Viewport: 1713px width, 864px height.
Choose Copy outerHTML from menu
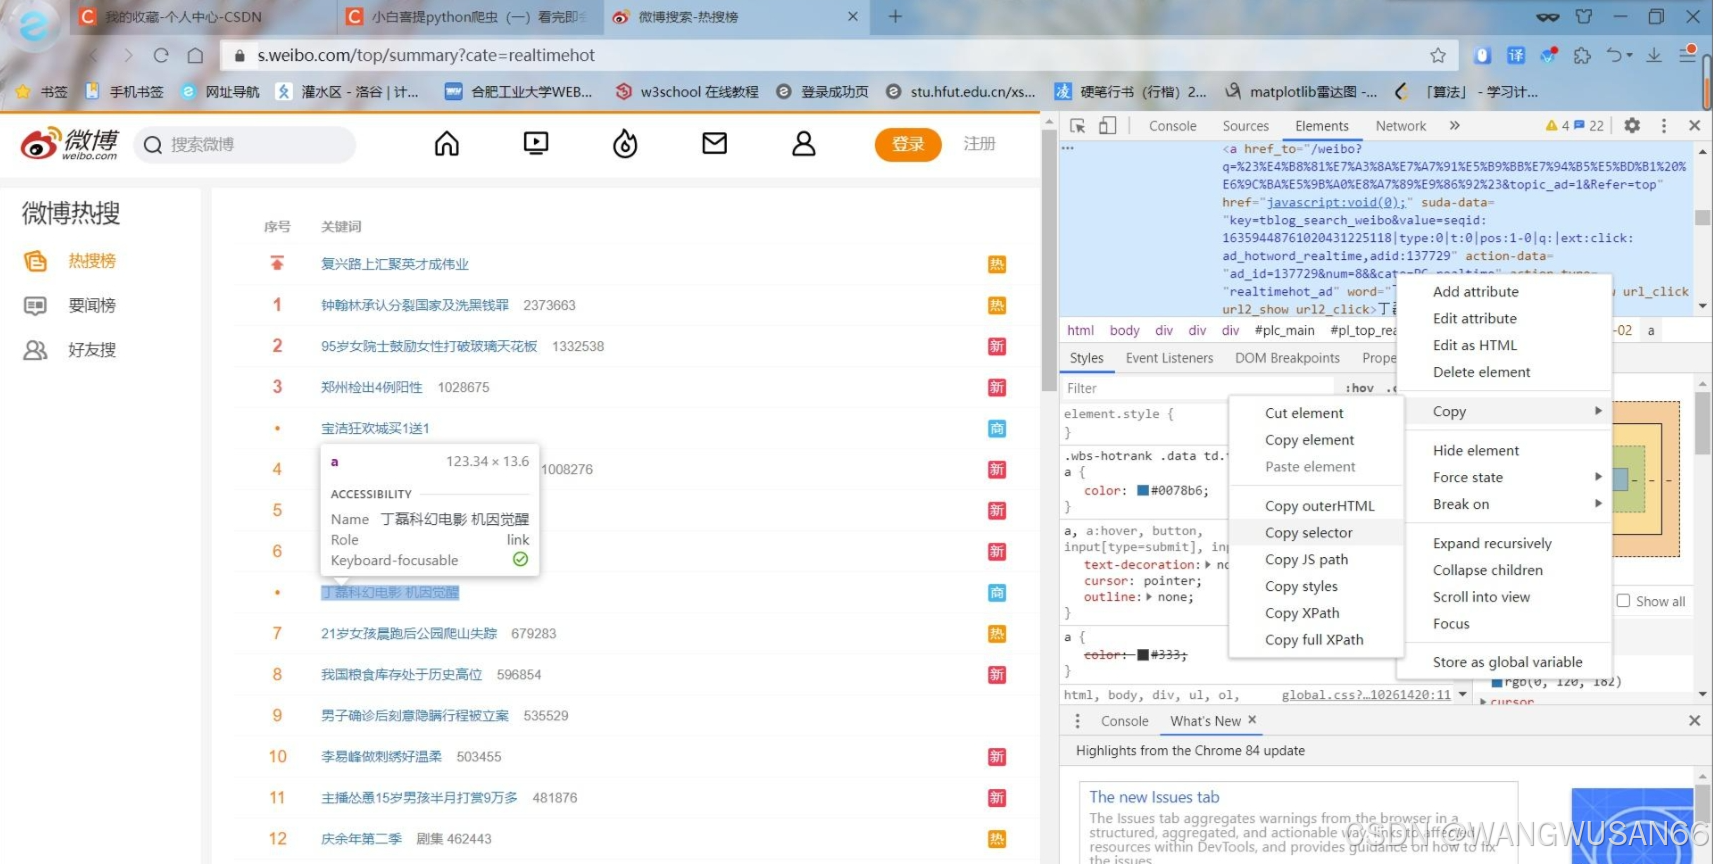pos(1319,506)
